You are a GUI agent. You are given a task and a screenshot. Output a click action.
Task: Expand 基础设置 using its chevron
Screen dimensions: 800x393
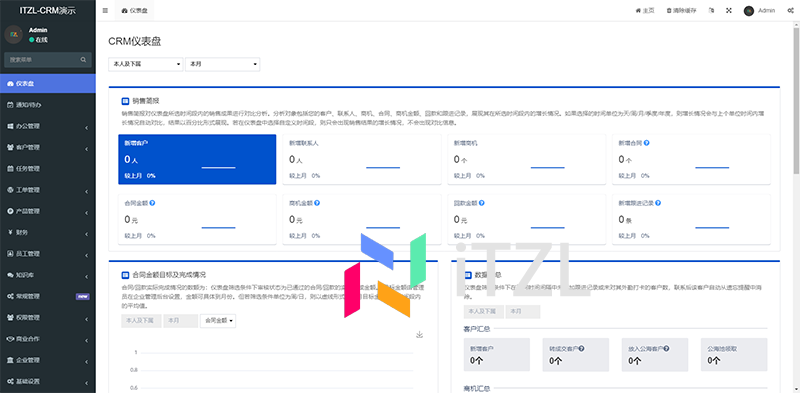87,382
